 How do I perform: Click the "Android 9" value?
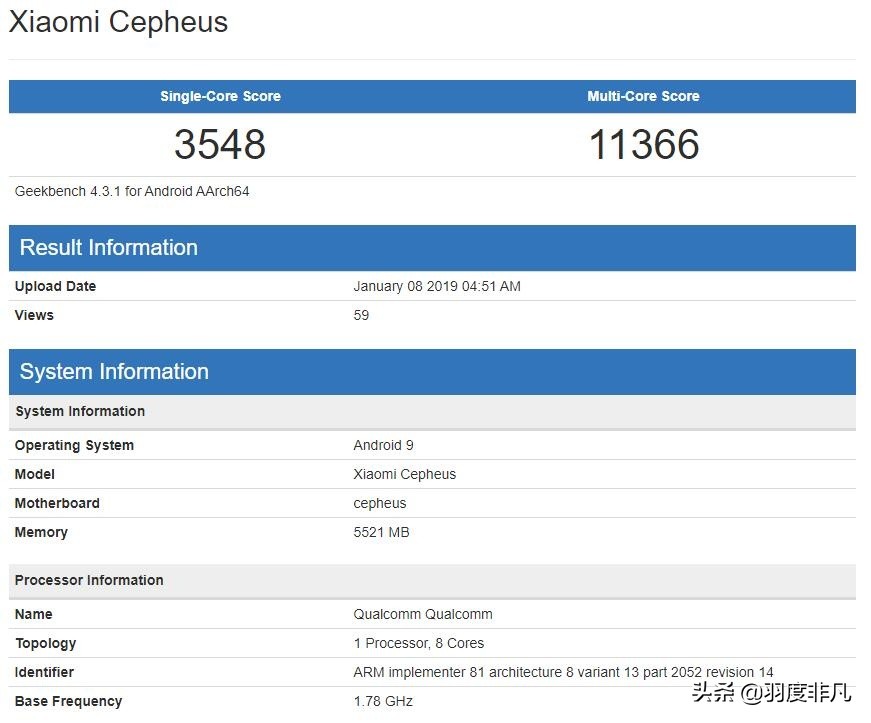pyautogui.click(x=383, y=445)
